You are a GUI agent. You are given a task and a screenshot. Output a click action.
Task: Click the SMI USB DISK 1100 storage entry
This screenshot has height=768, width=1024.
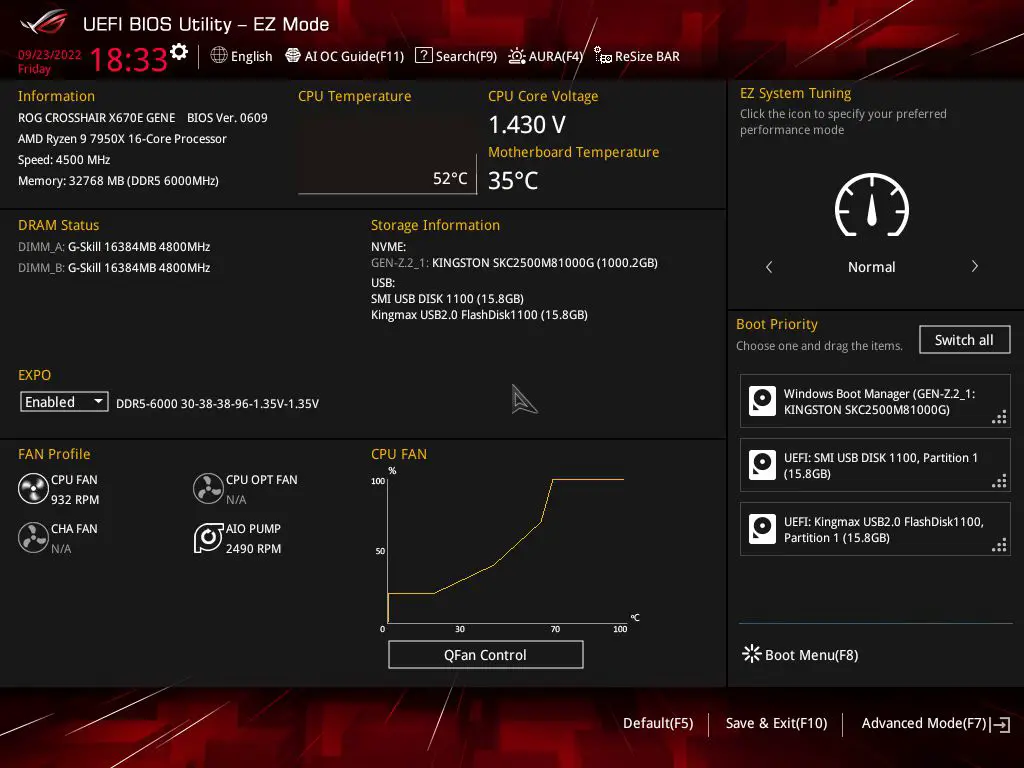coord(447,298)
